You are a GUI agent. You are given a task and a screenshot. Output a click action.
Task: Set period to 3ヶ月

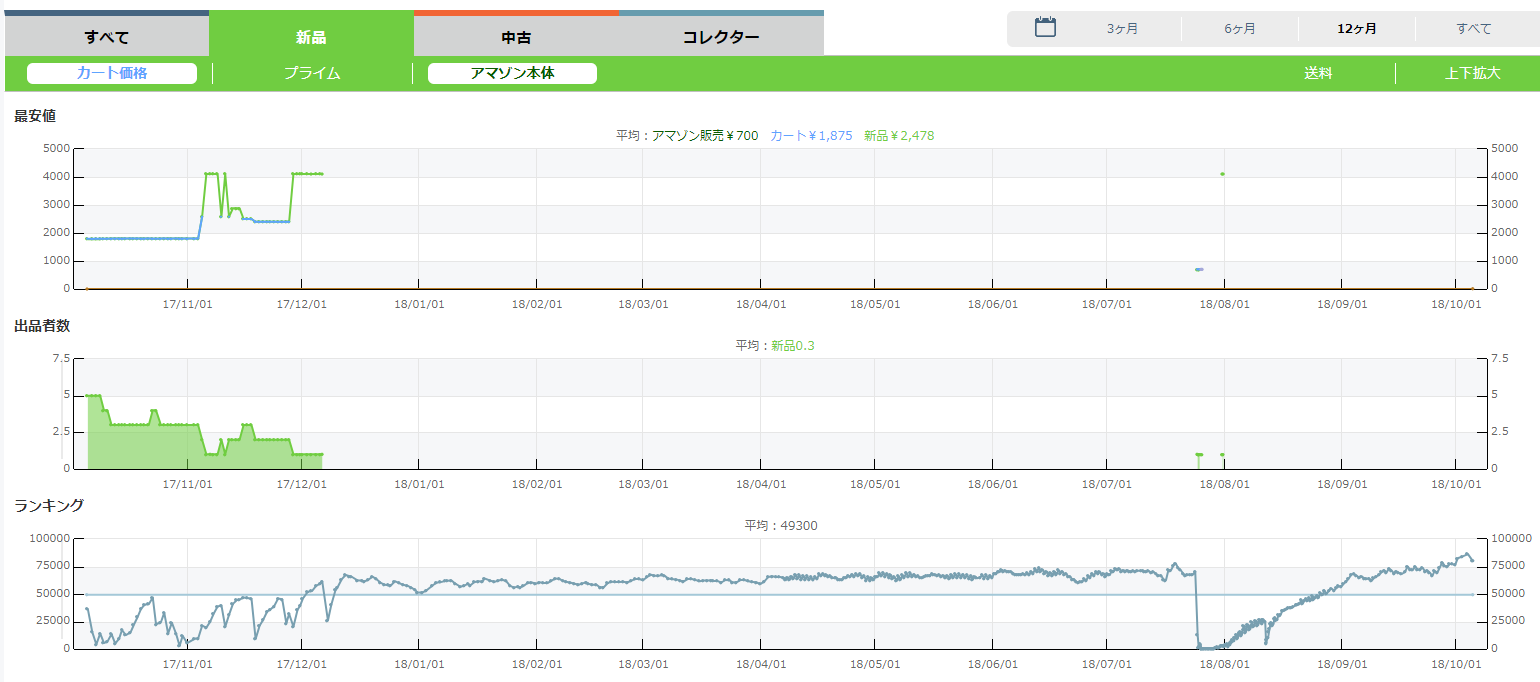coord(1122,28)
